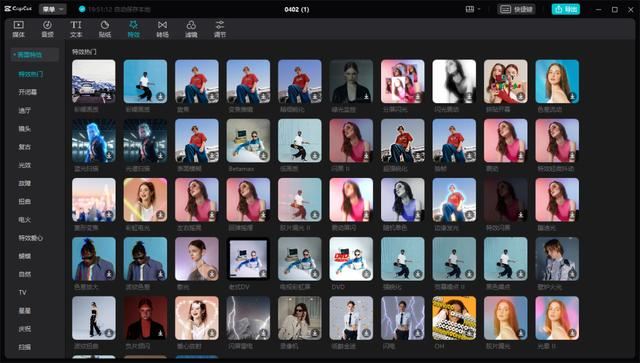Open the 滤镜 filters tab
This screenshot has width=640, height=363.
191,29
